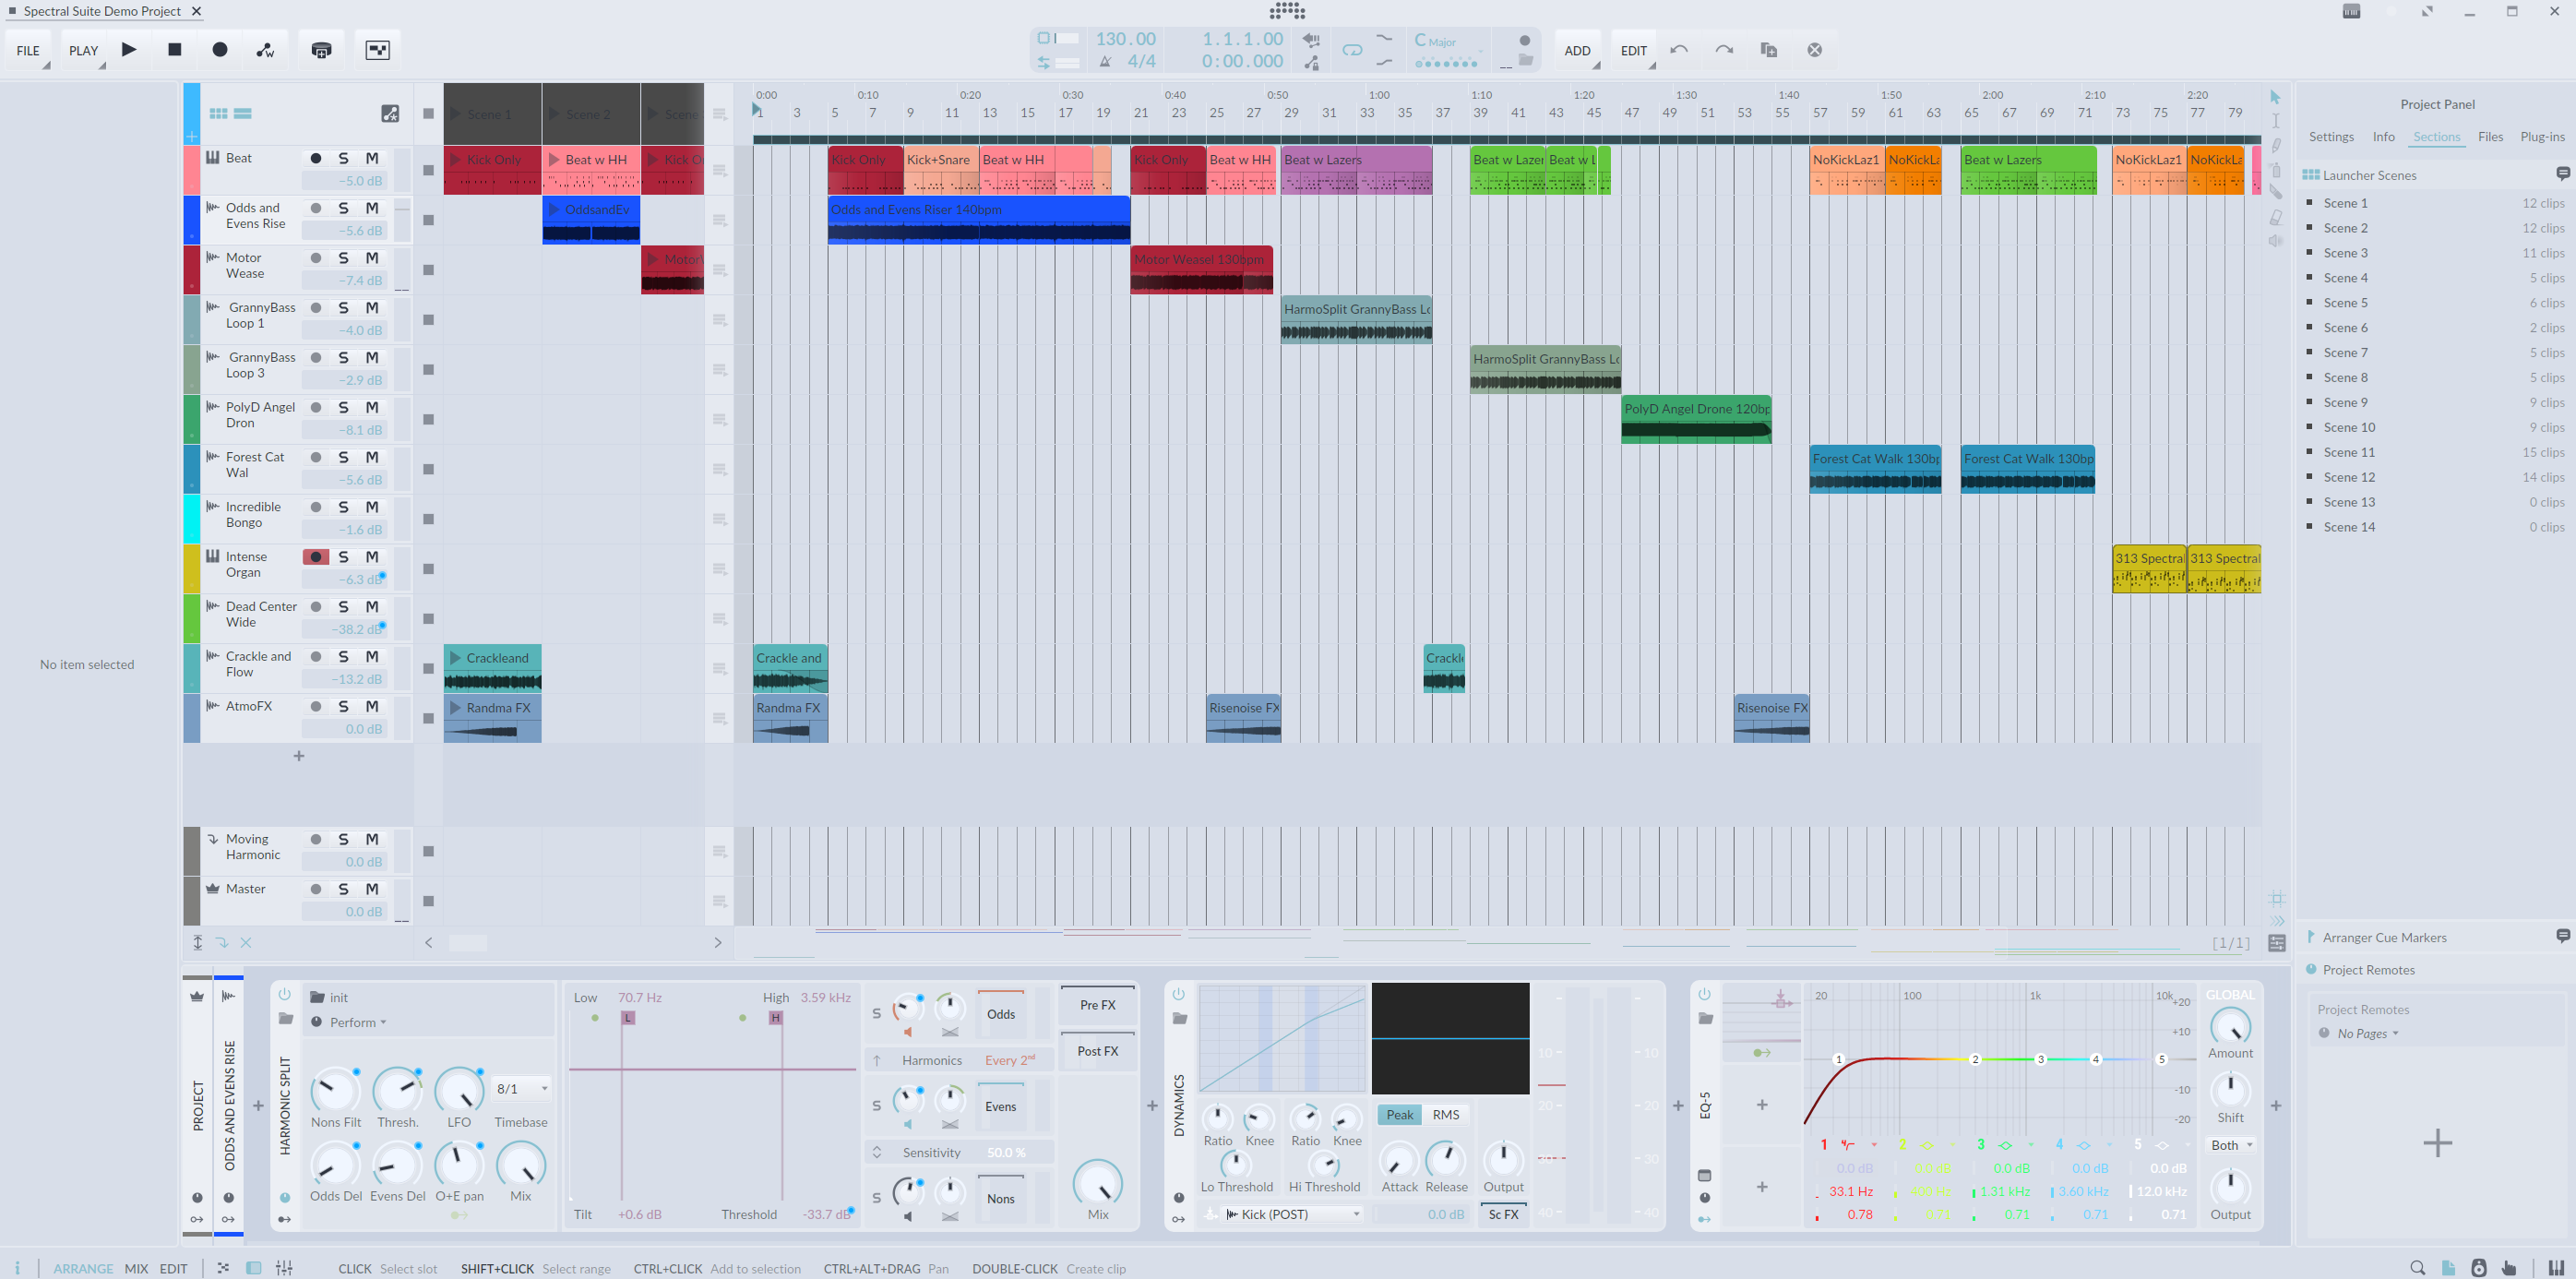Screen dimensions: 2576x1279
Task: Click the overdub drum icon in the toolbar
Action: point(321,50)
